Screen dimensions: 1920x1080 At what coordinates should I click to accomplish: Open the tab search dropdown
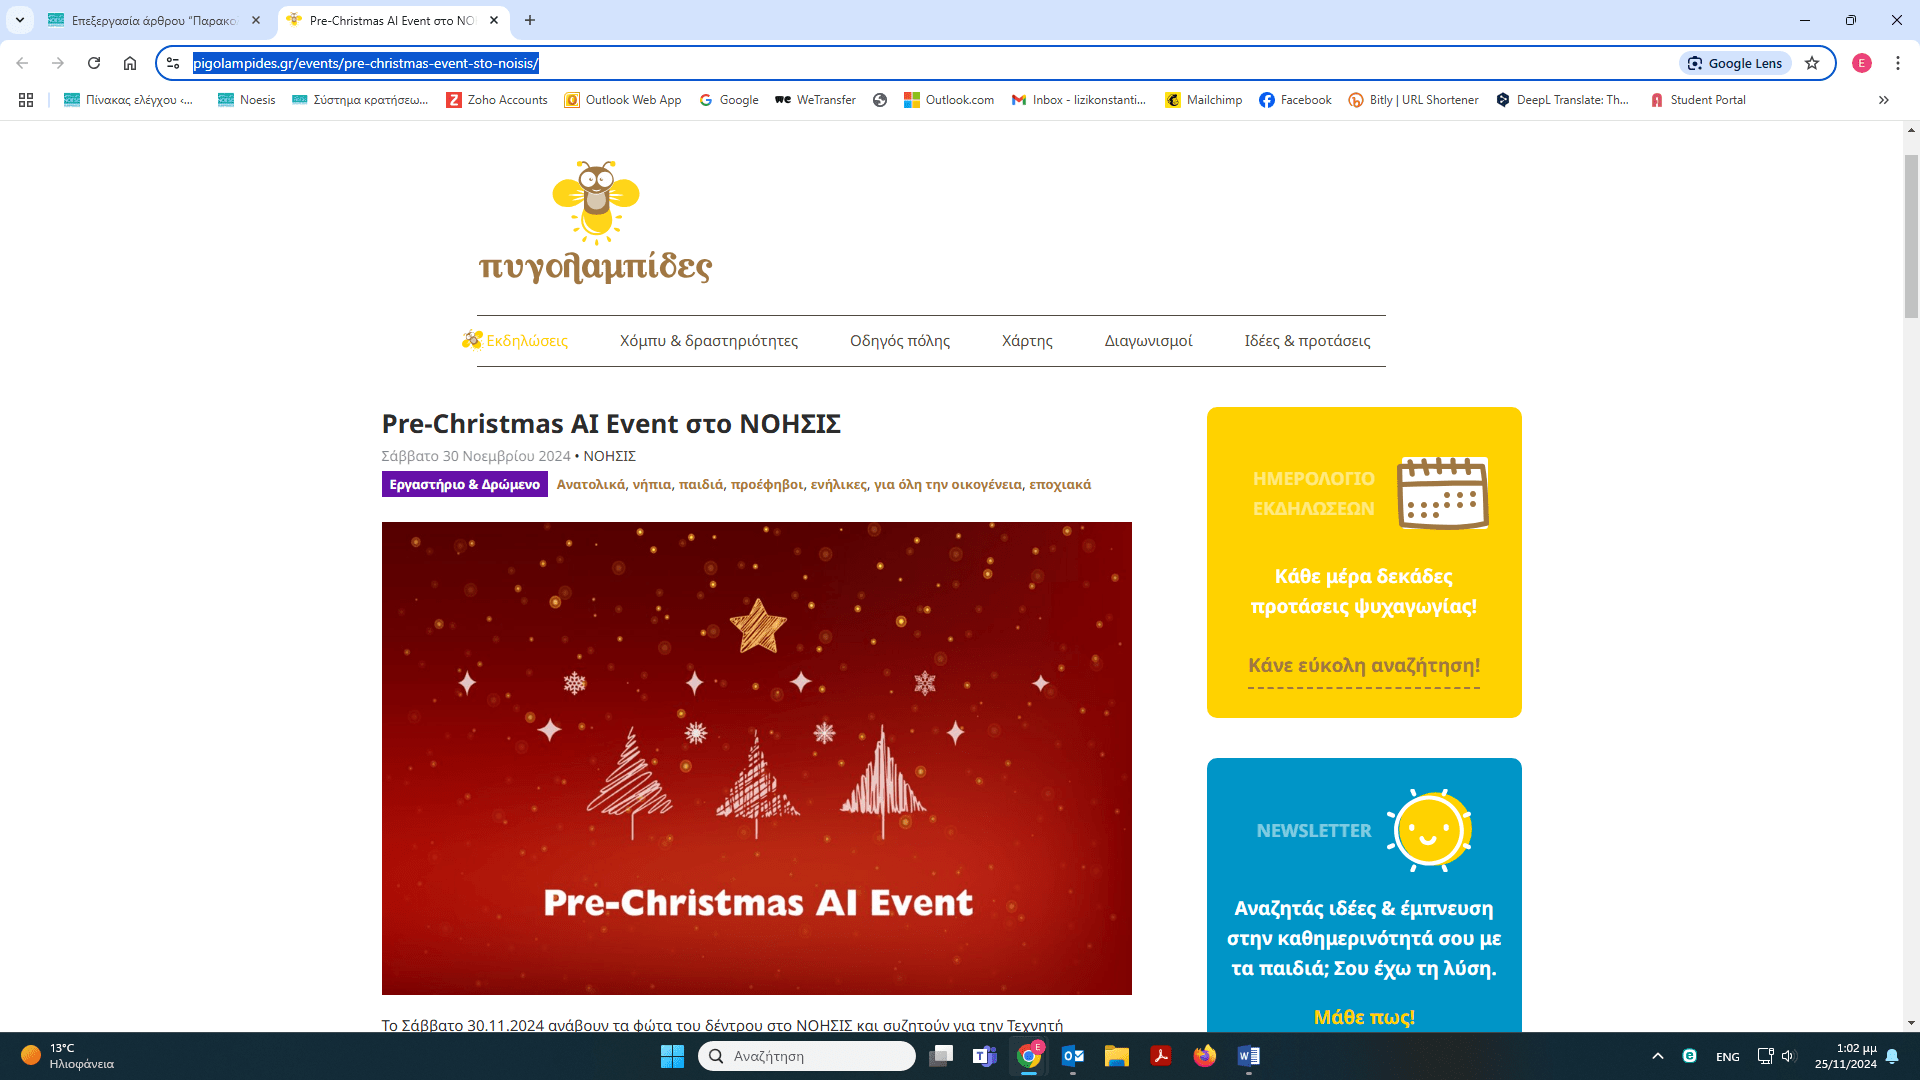[x=20, y=20]
